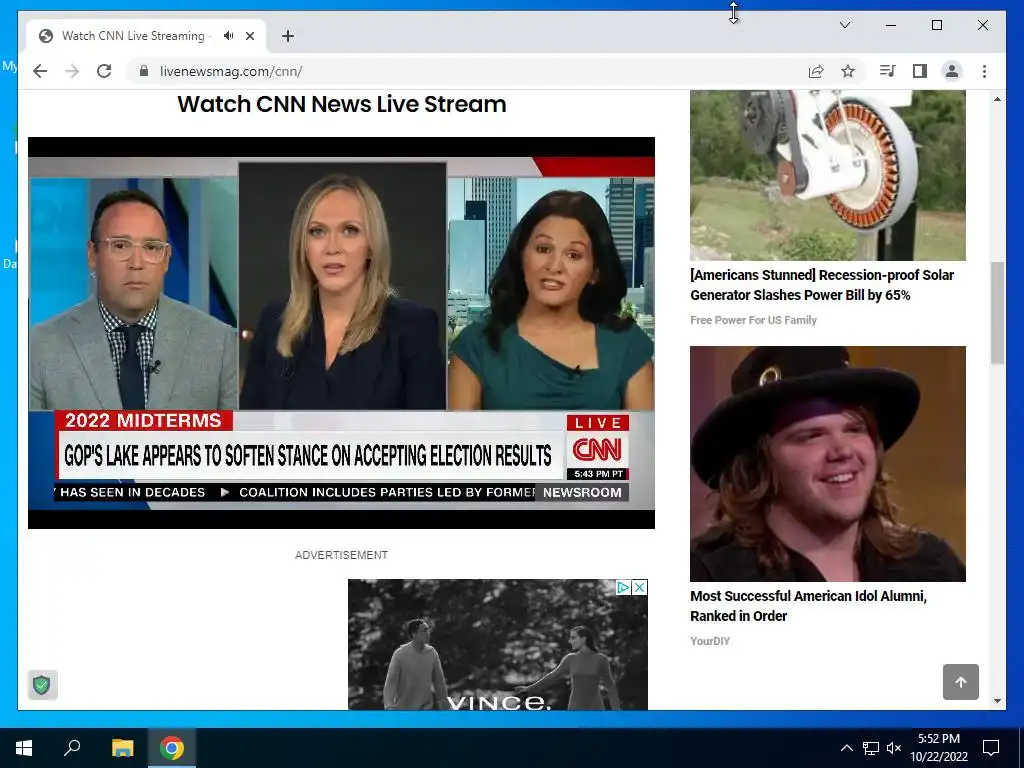
Task: Click the page scrollbar thumb
Action: tap(997, 313)
